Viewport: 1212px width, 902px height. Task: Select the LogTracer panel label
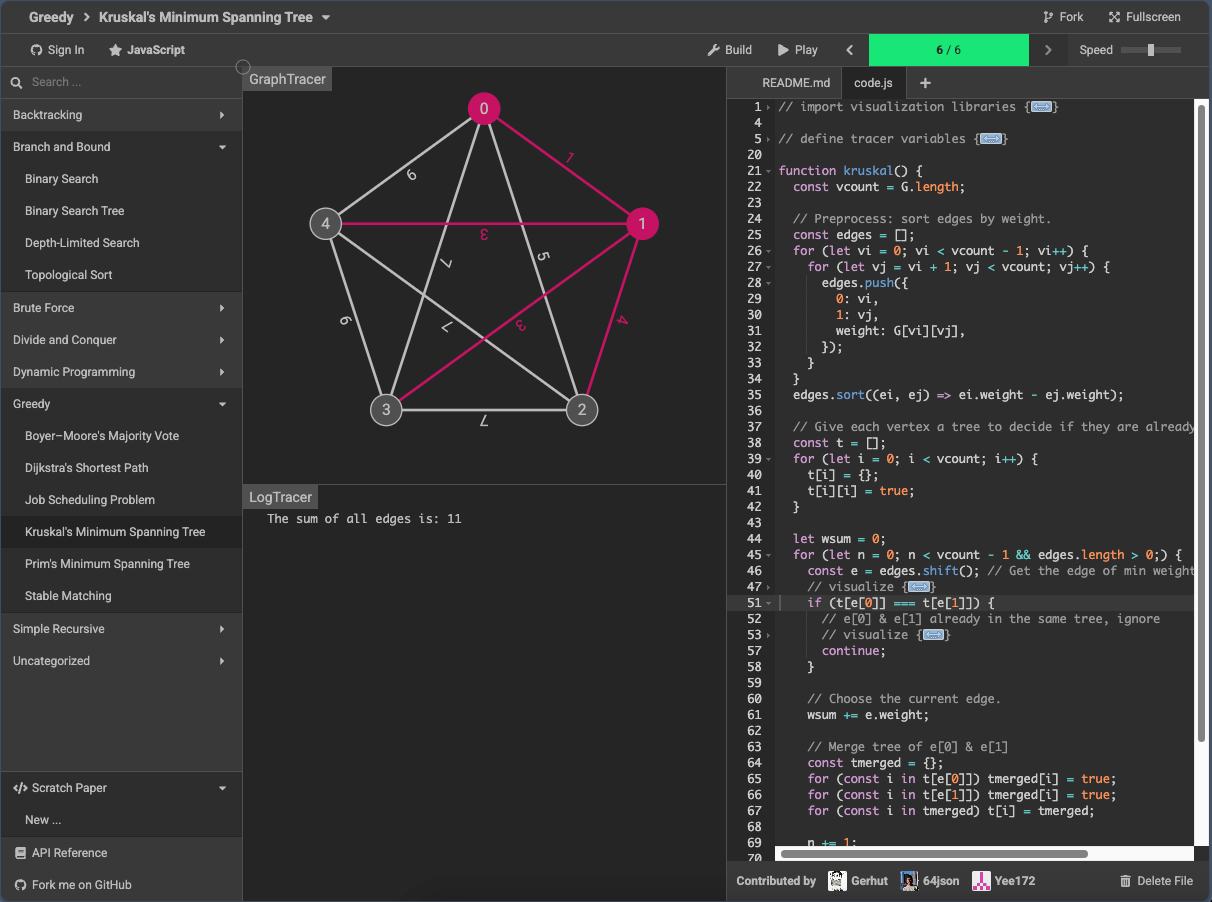(x=280, y=497)
